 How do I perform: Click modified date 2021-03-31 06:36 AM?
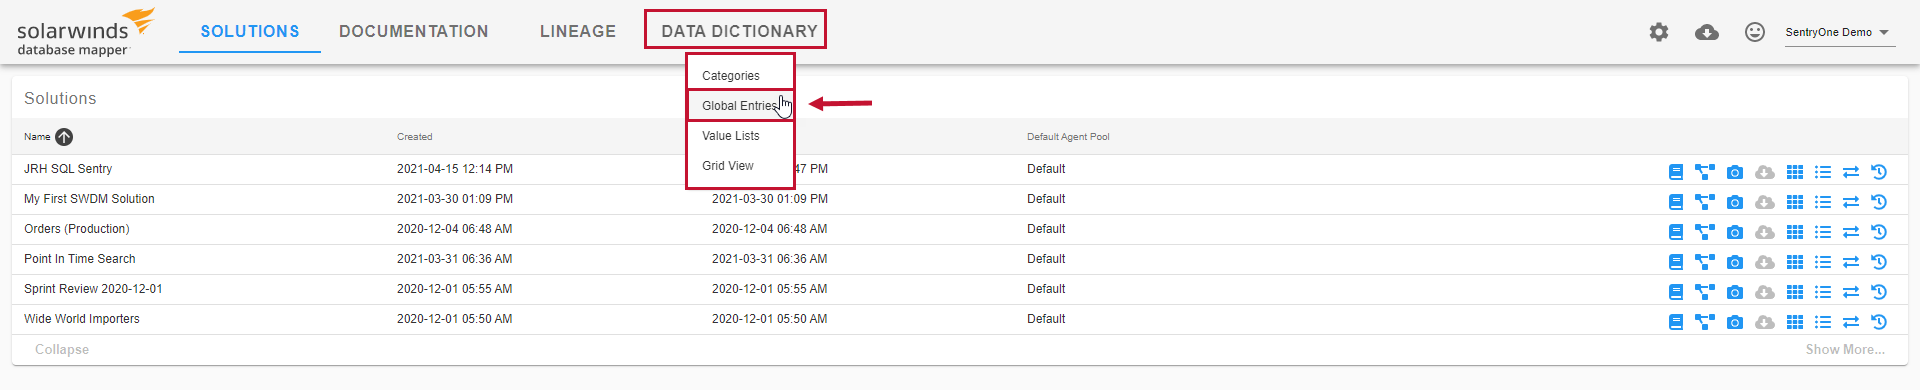point(770,259)
